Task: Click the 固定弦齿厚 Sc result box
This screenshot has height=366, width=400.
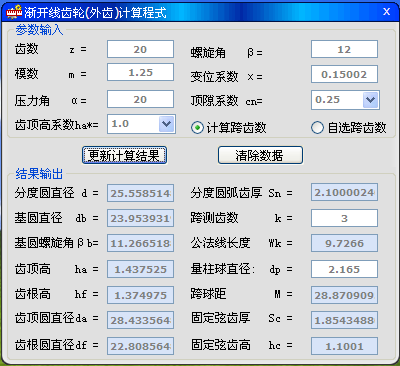Action: click(x=344, y=320)
